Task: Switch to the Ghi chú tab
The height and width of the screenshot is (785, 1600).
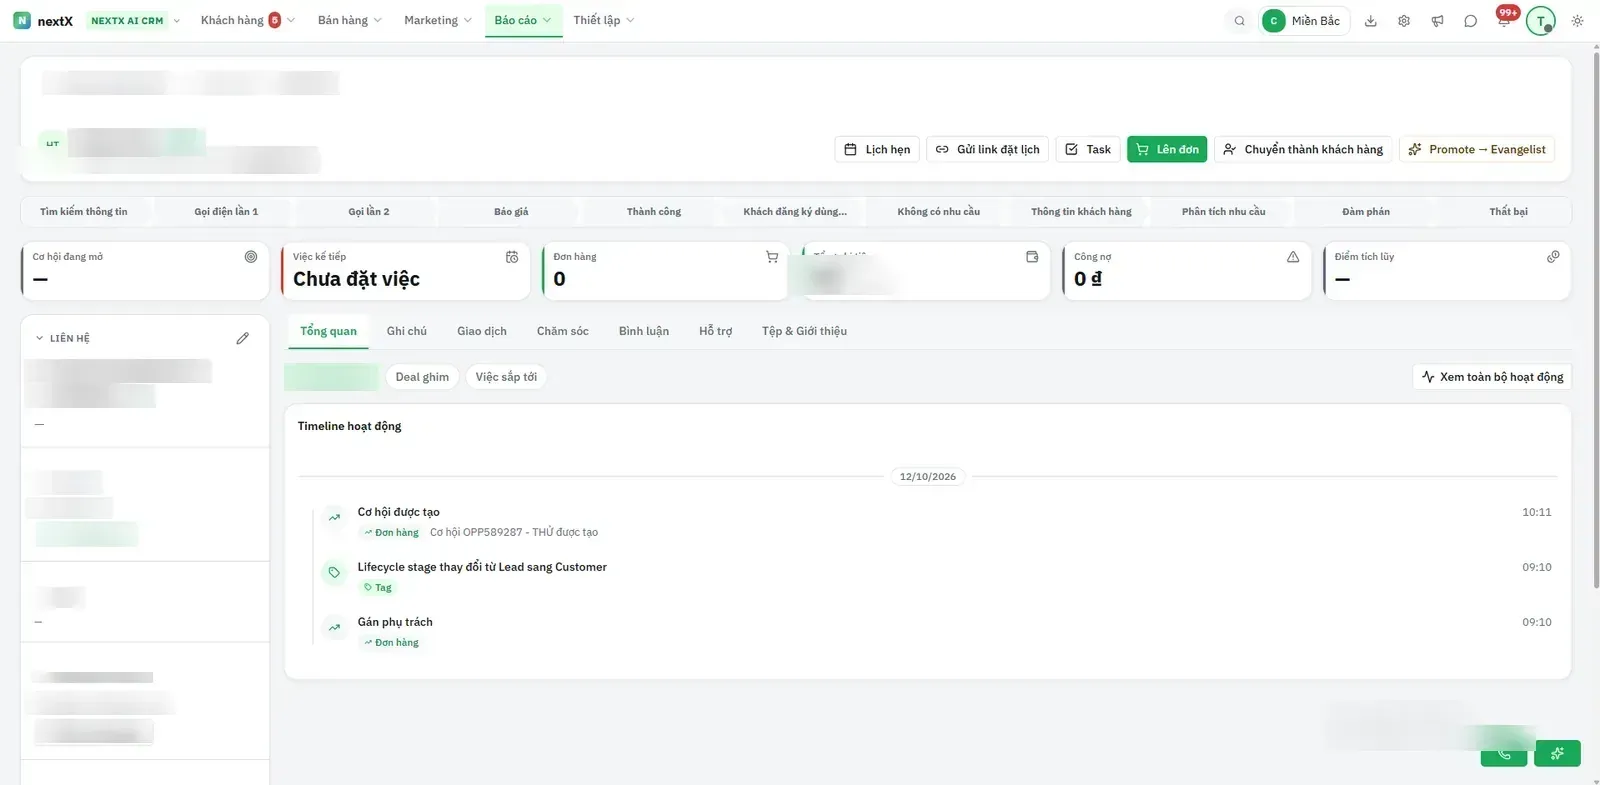Action: pos(407,331)
